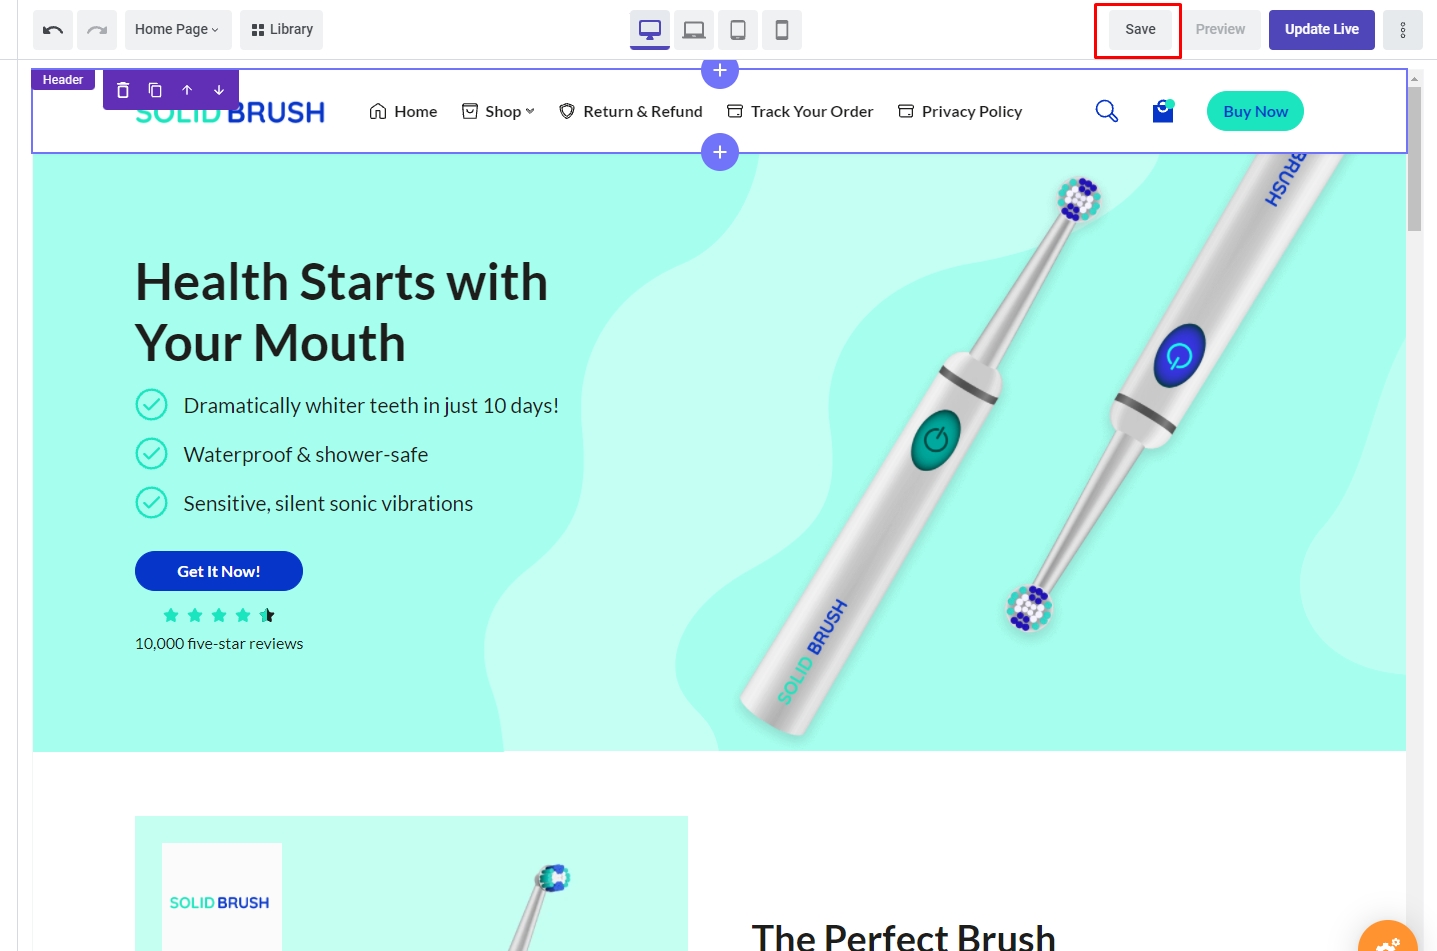Click the Save button

(1140, 30)
